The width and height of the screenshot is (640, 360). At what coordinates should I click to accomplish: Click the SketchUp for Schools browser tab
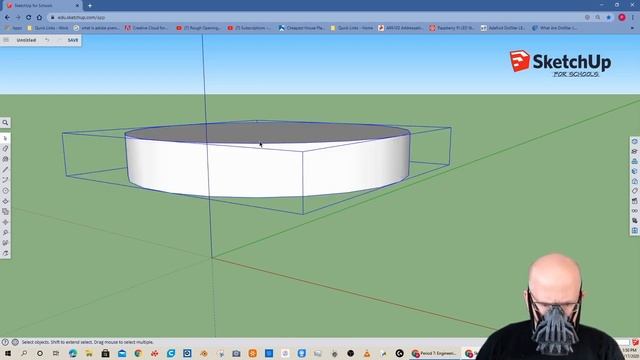point(41,6)
